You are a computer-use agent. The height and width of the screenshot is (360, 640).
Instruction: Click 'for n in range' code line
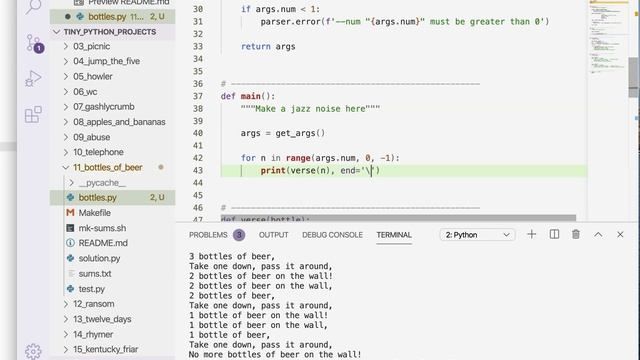point(320,158)
